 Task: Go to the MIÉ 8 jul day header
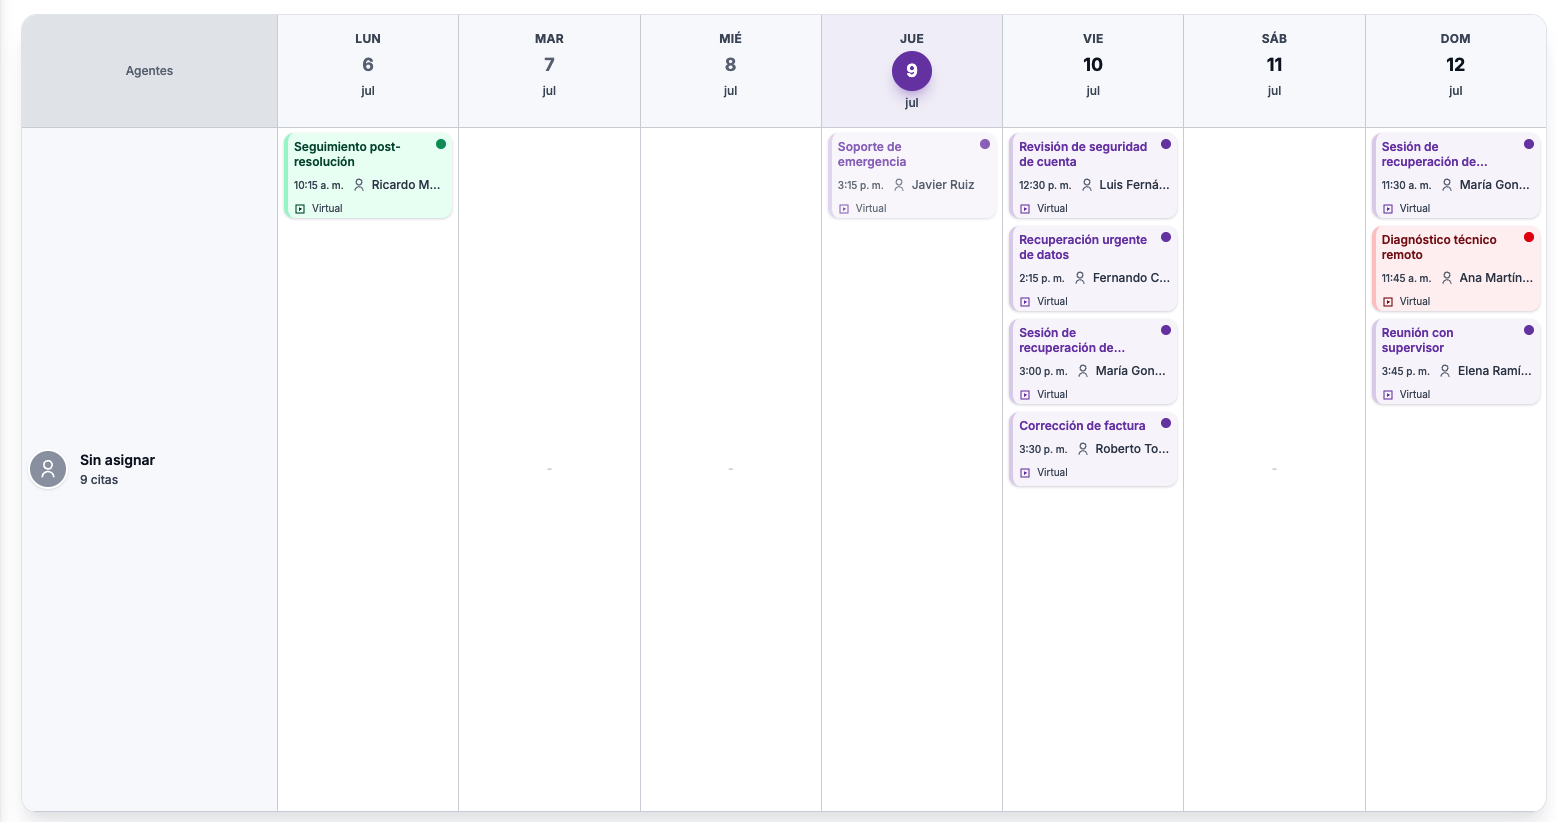731,71
